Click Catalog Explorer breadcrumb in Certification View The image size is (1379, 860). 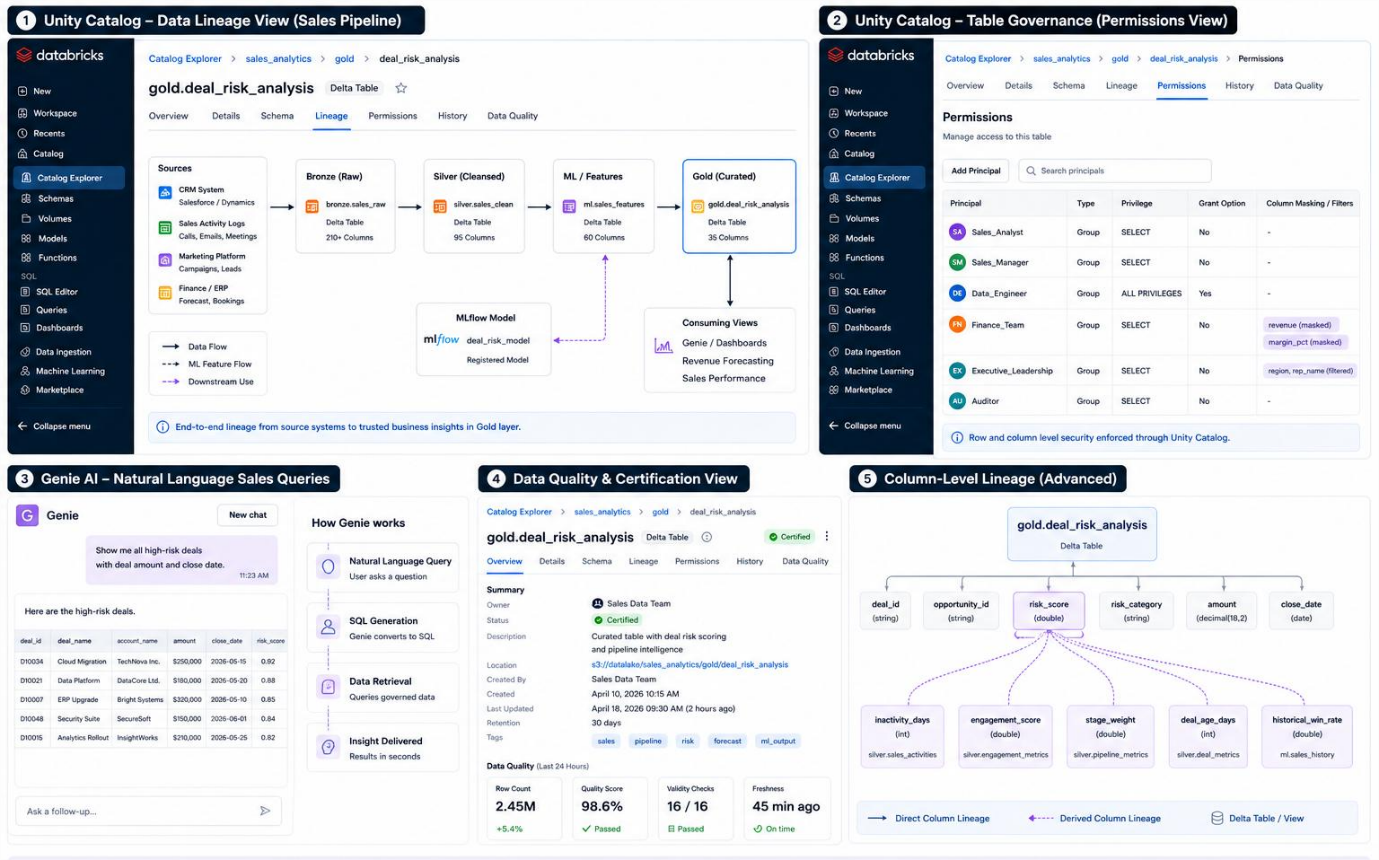click(x=519, y=512)
